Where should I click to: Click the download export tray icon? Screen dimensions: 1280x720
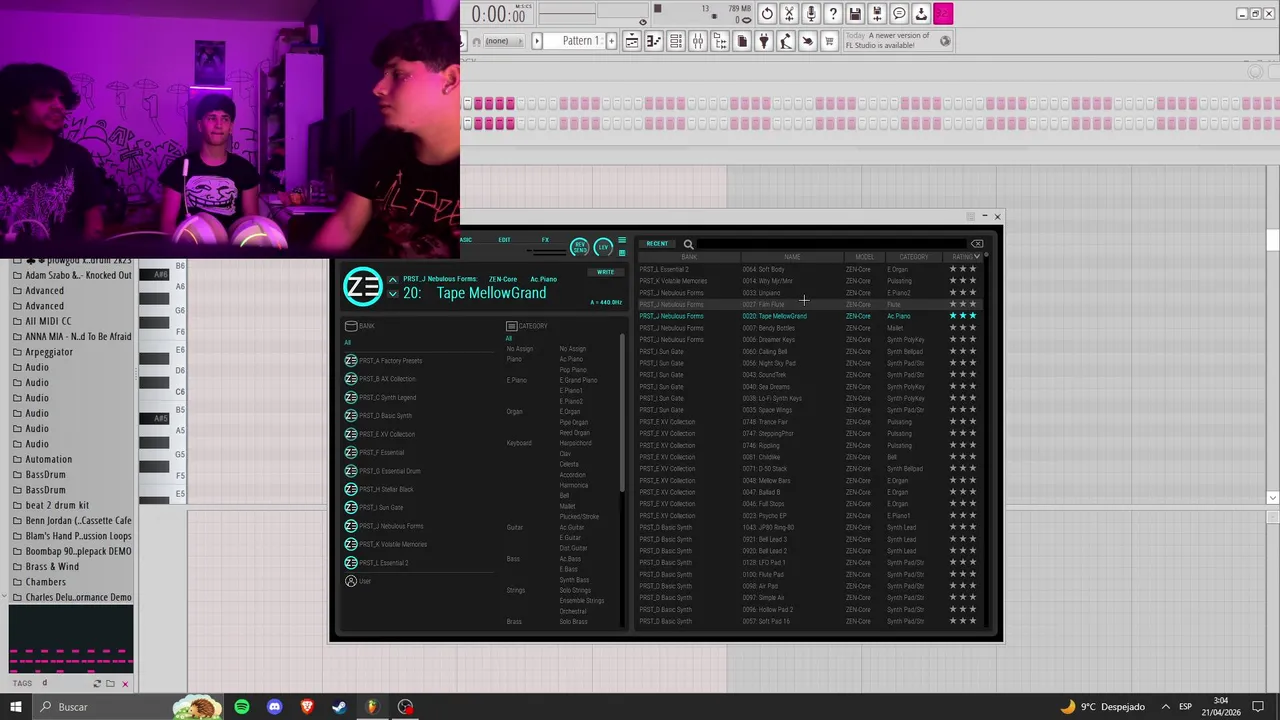921,14
